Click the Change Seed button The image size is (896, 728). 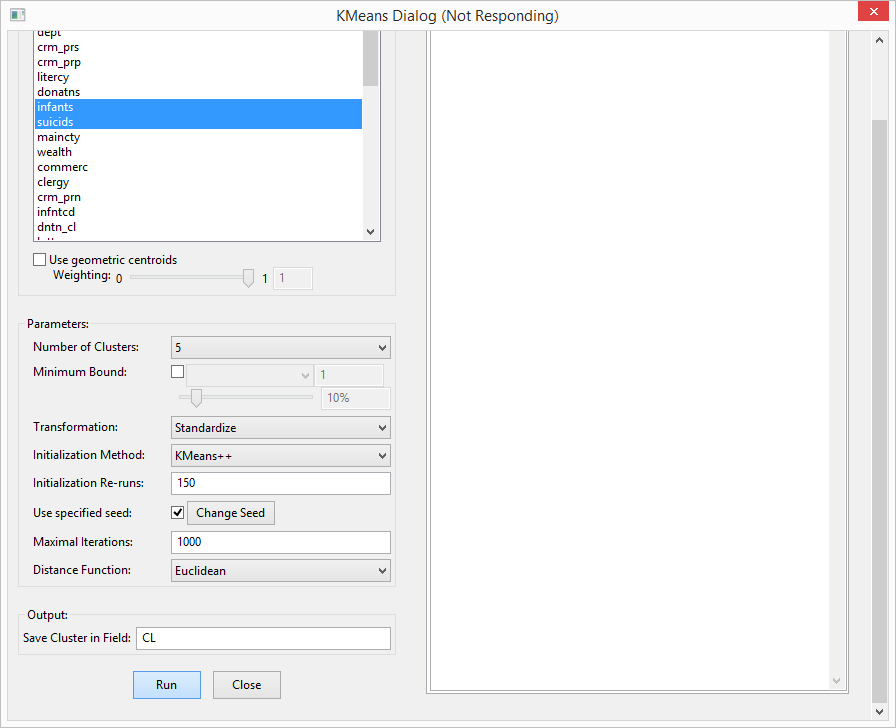231,513
